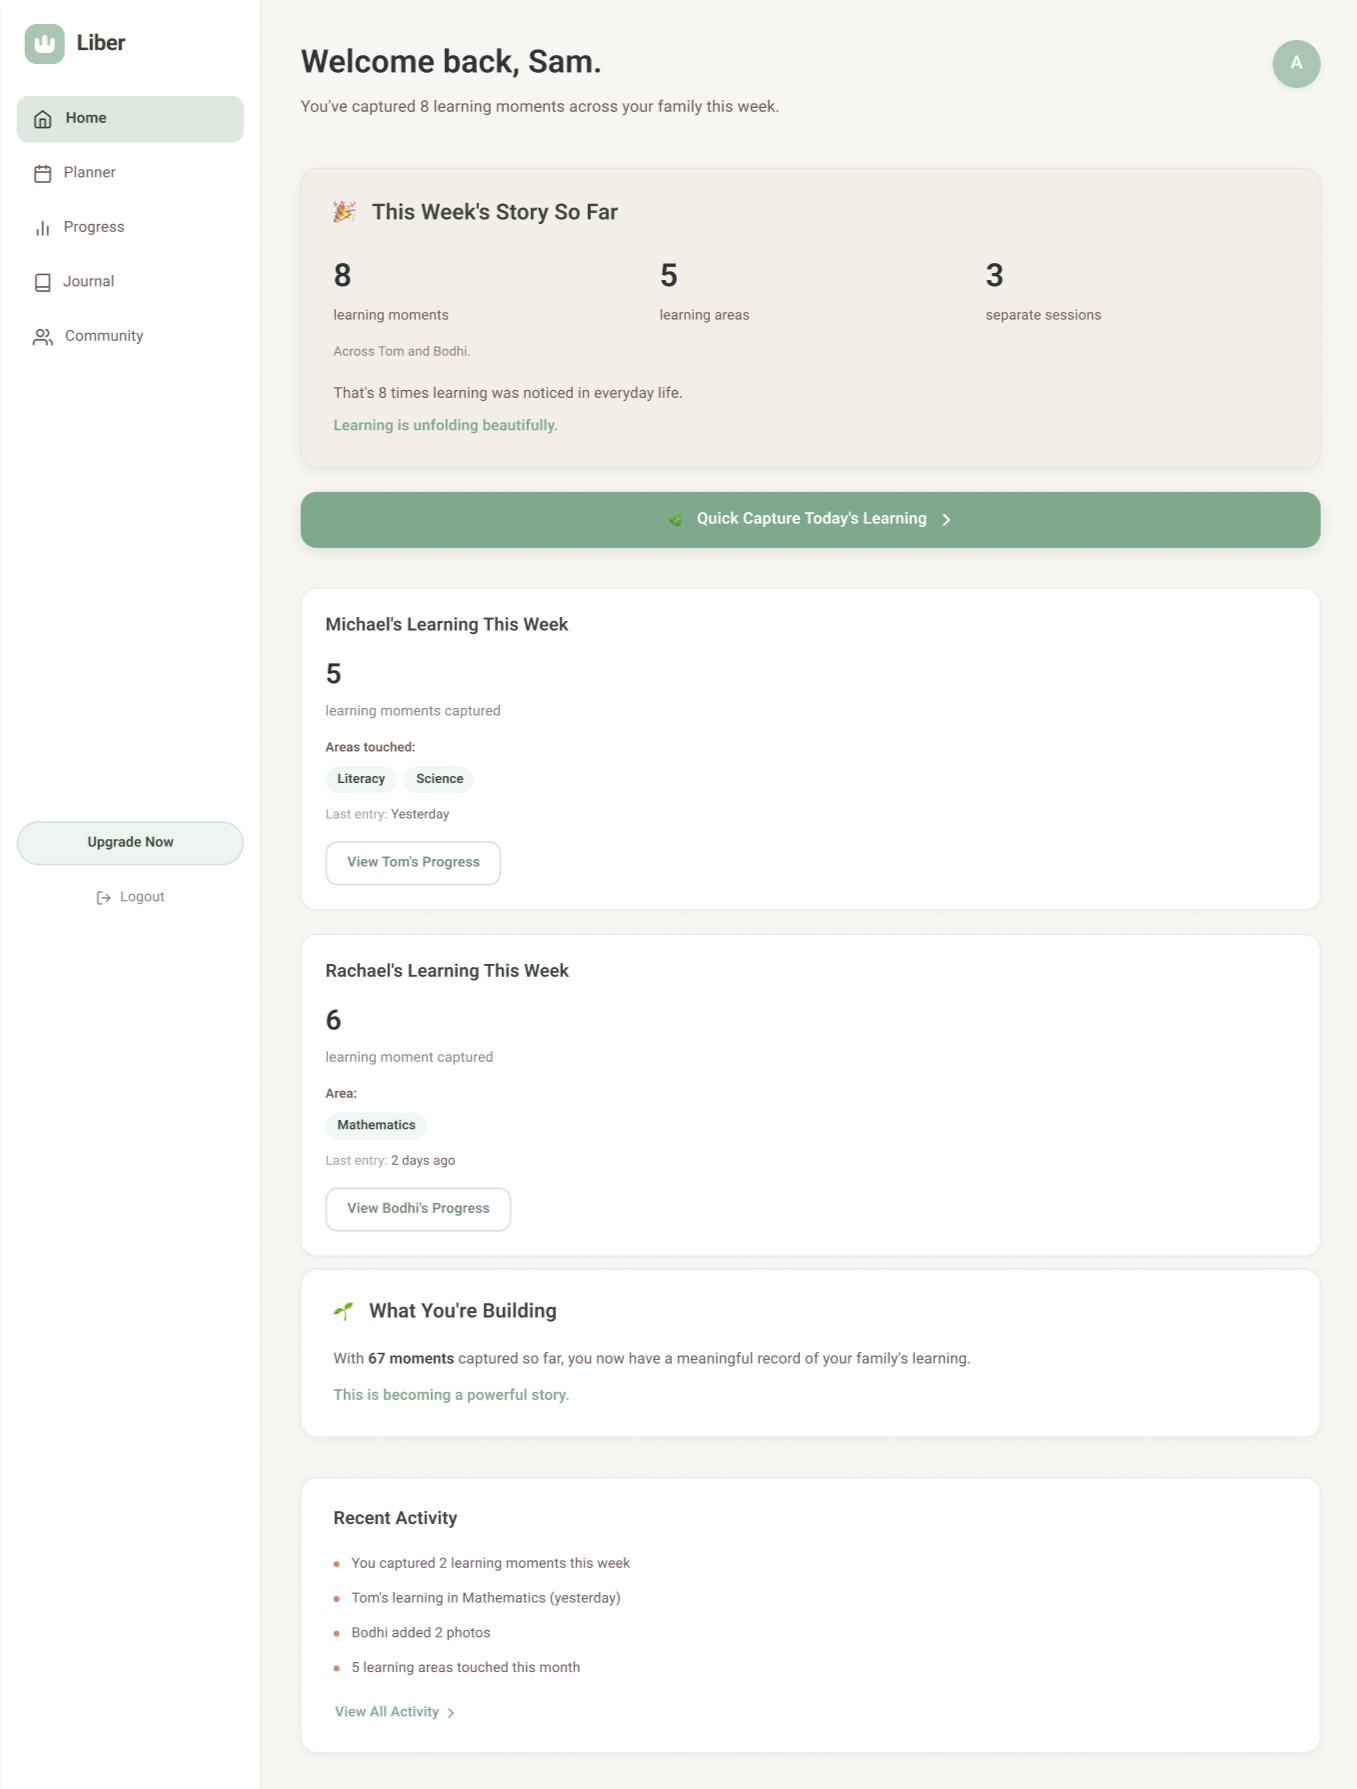This screenshot has height=1789, width=1357.
Task: Click the Liber logo icon
Action: tap(44, 44)
